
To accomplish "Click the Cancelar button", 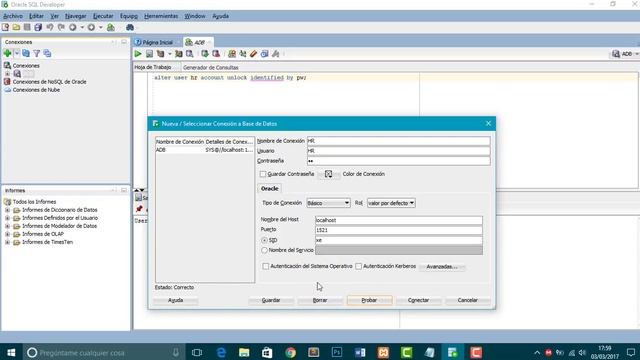I will (468, 300).
